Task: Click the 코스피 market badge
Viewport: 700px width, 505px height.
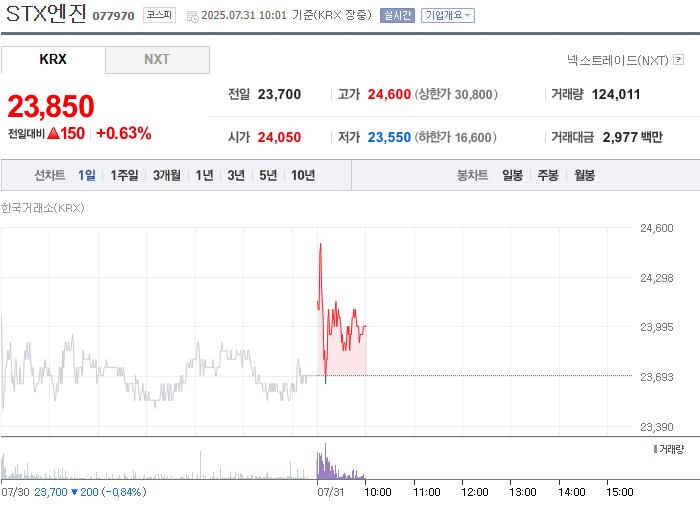Action: point(159,15)
